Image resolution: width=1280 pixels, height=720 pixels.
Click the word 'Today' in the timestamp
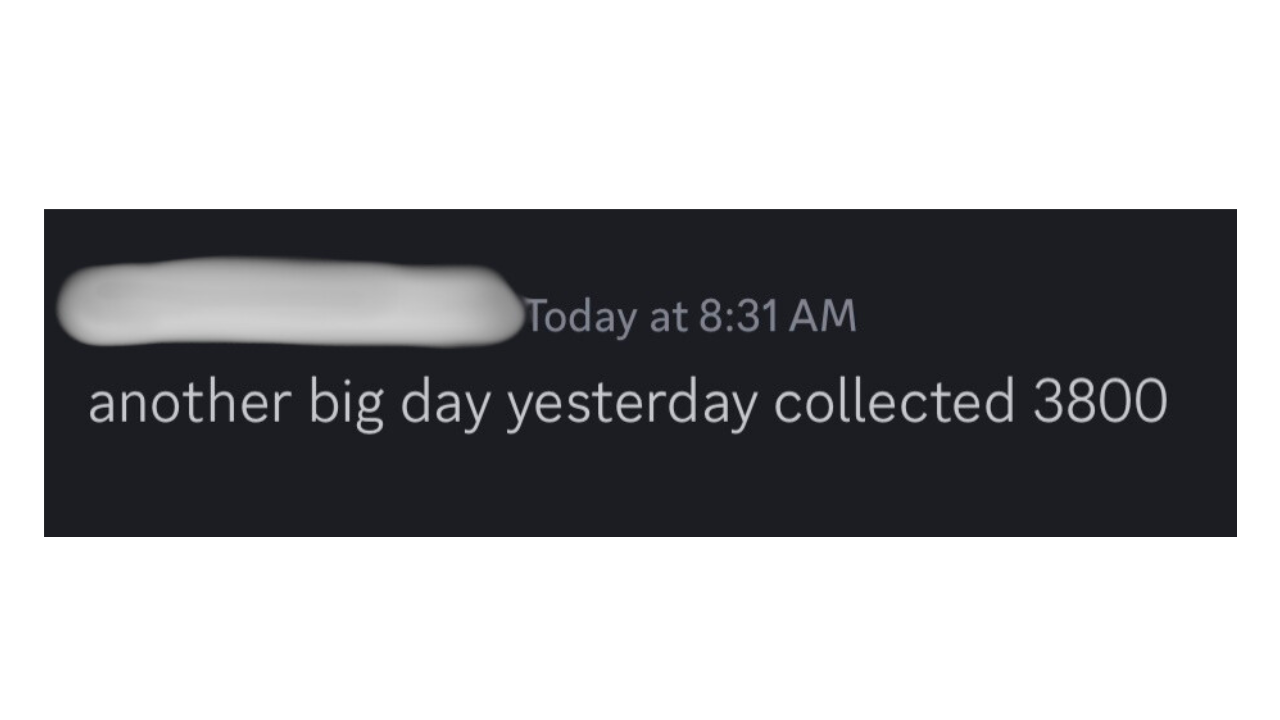(582, 318)
